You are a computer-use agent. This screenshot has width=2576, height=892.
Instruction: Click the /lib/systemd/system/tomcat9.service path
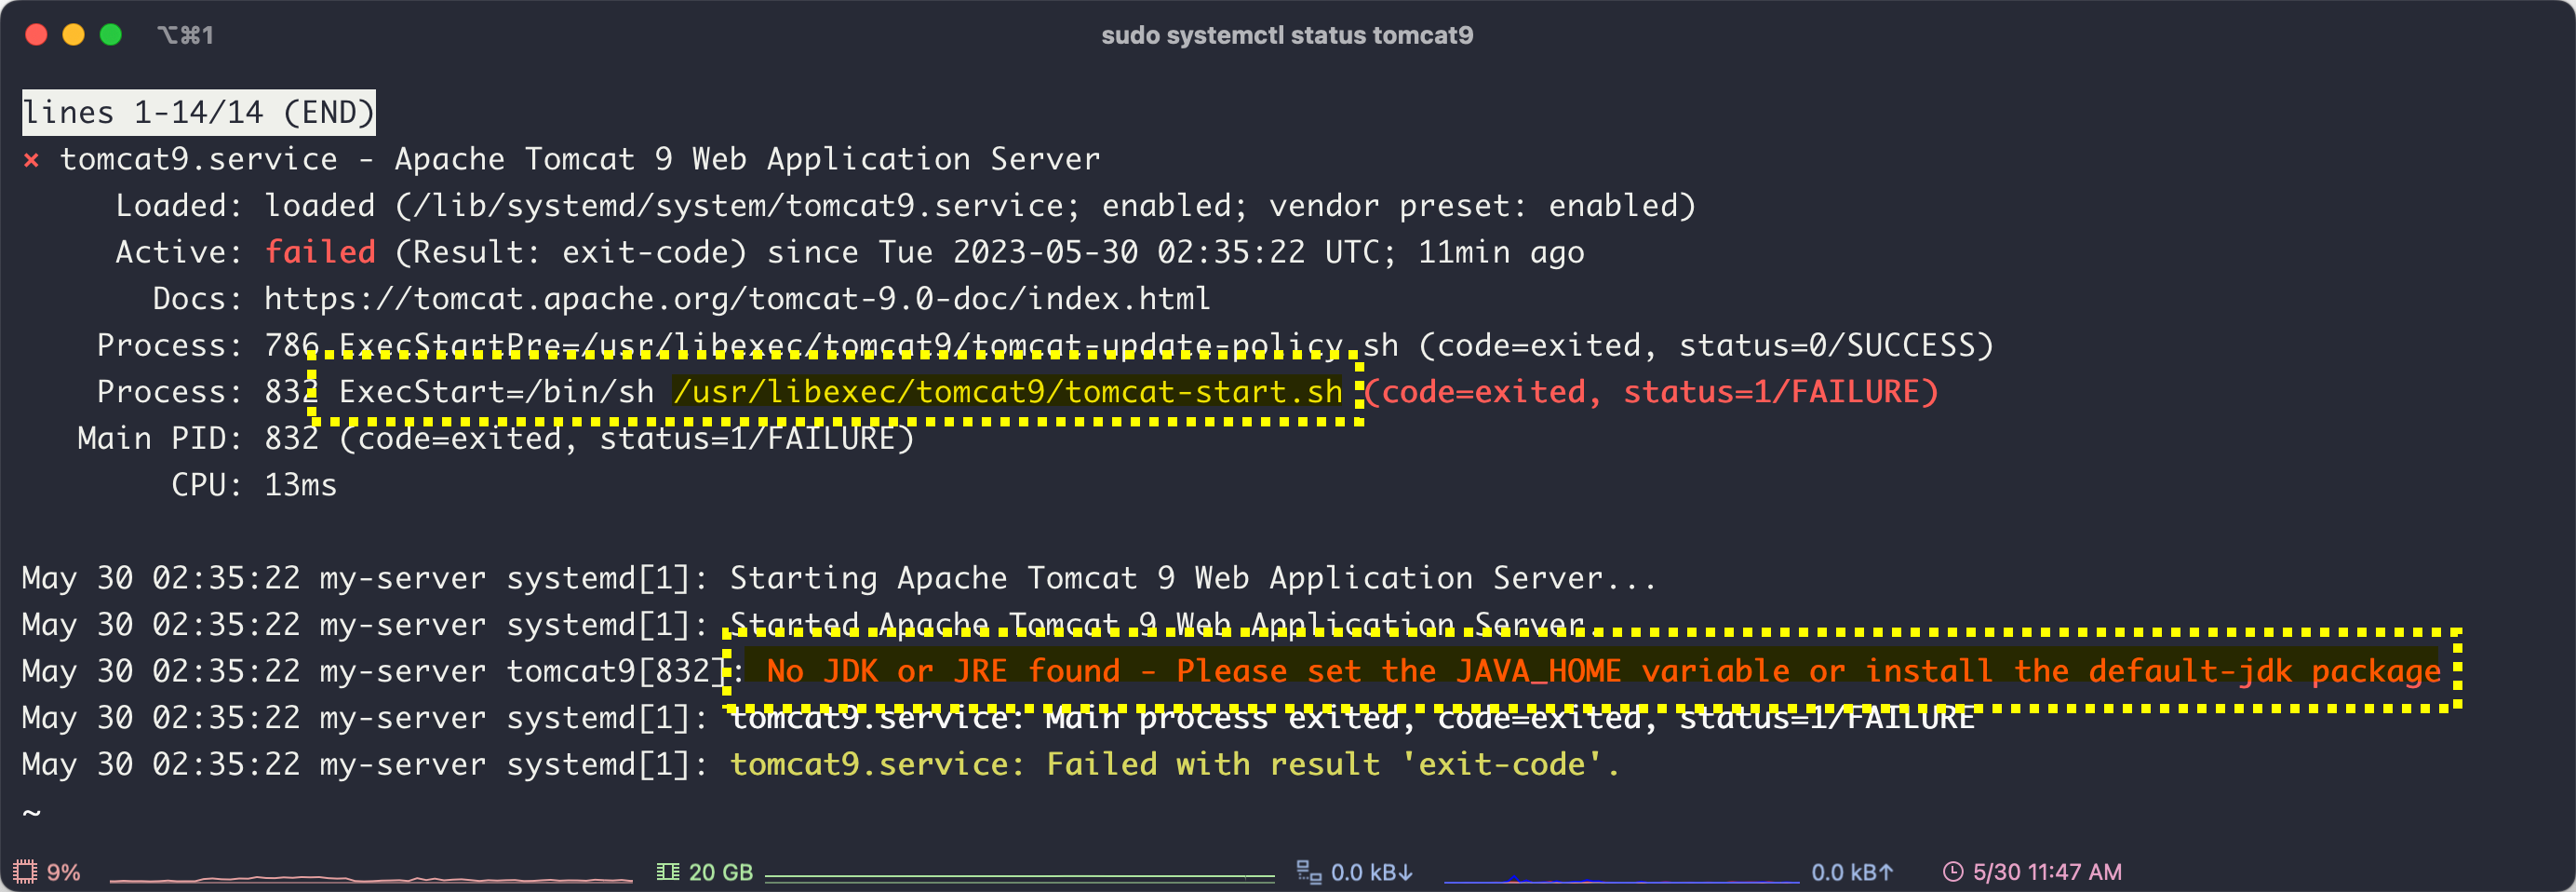[737, 206]
